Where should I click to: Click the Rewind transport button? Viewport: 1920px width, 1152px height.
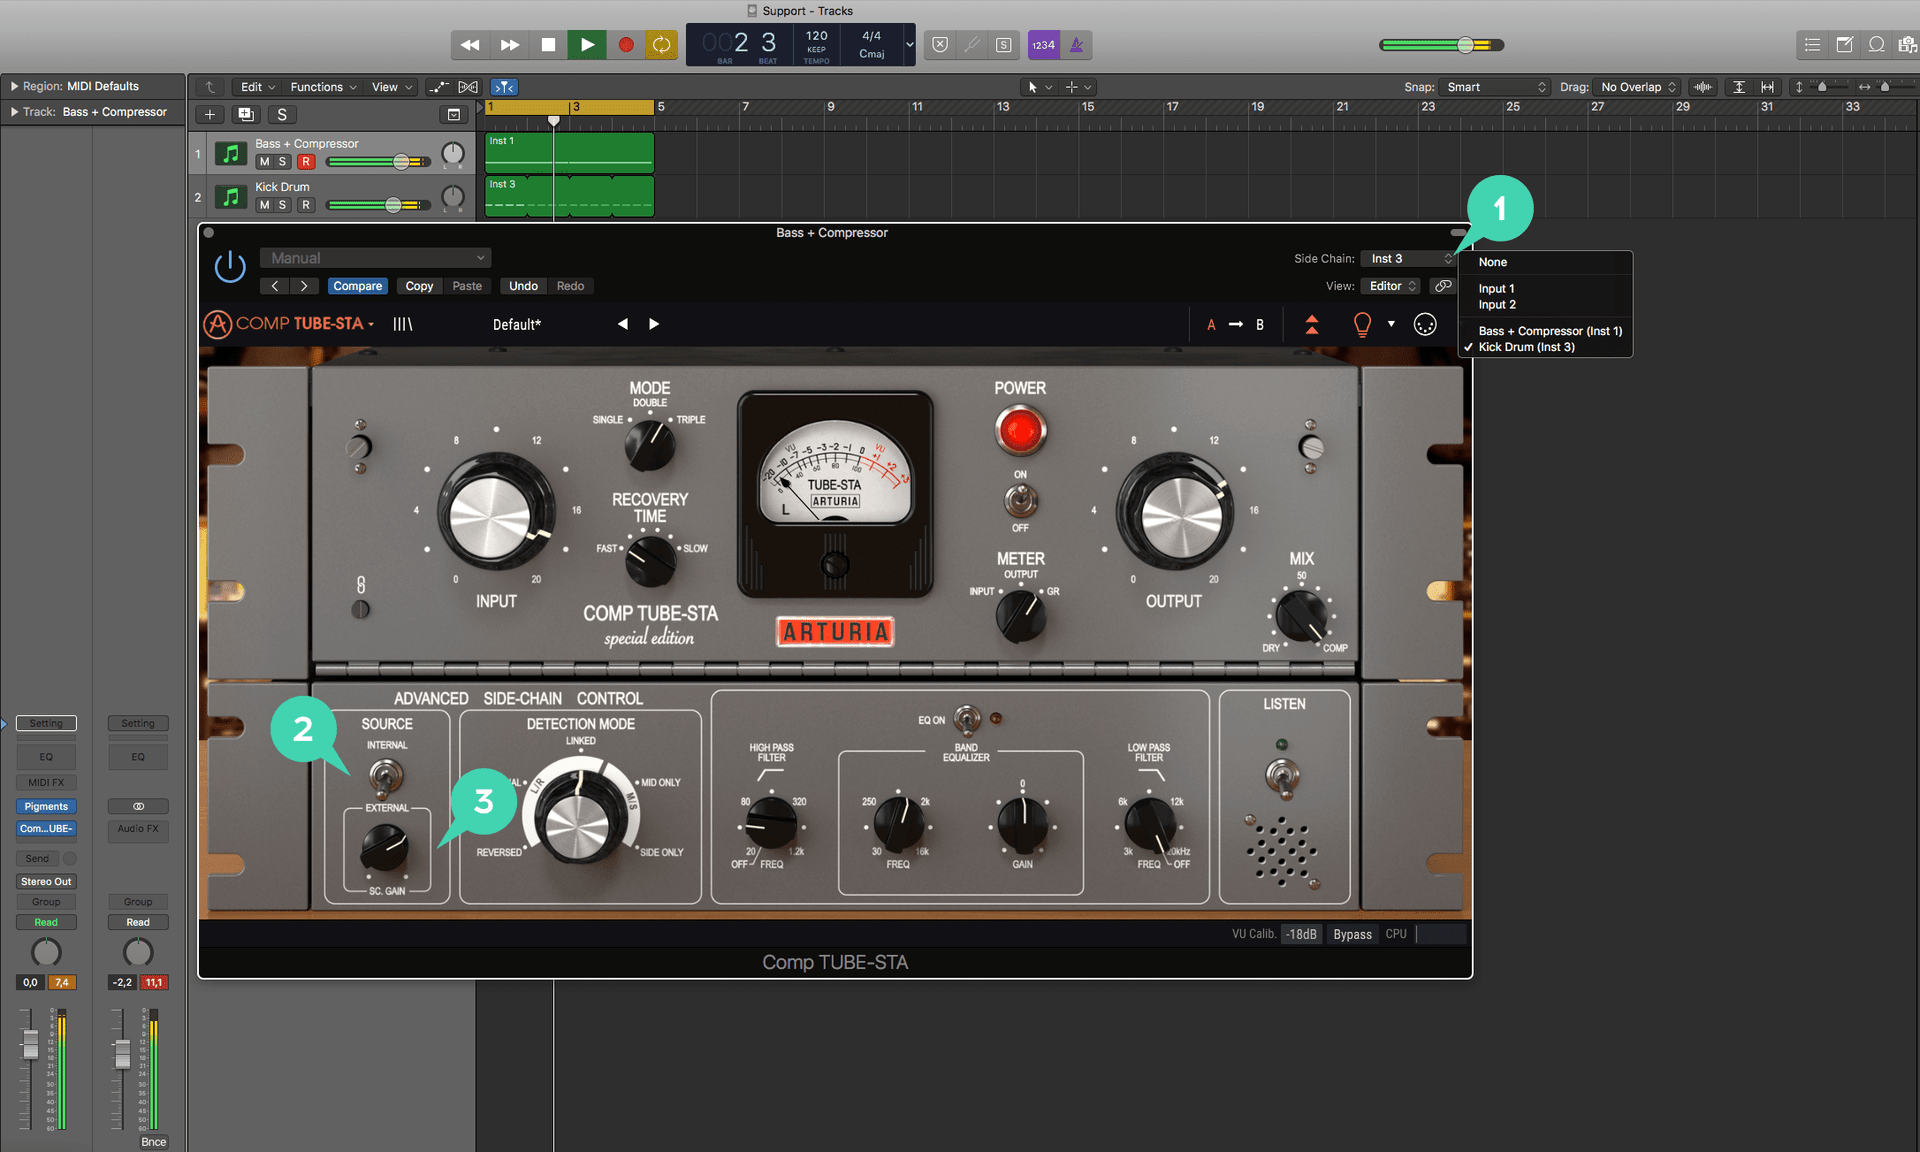pos(470,45)
